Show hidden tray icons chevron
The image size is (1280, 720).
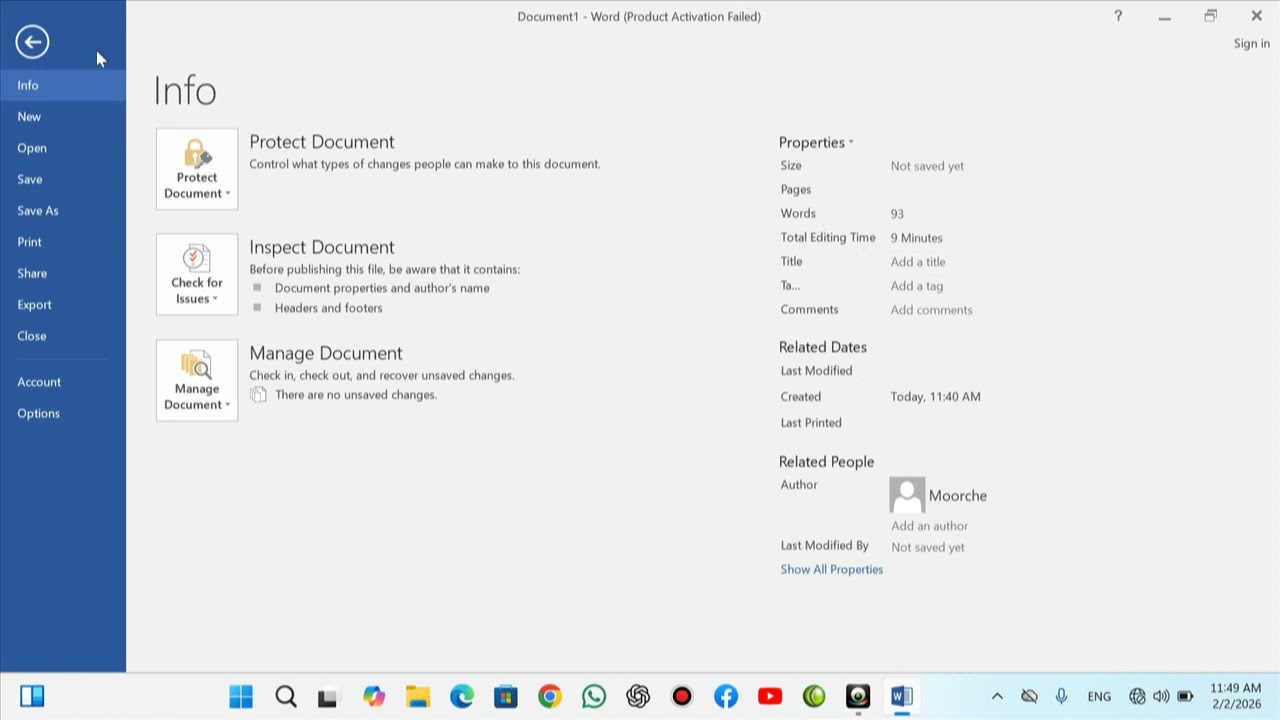(x=997, y=696)
